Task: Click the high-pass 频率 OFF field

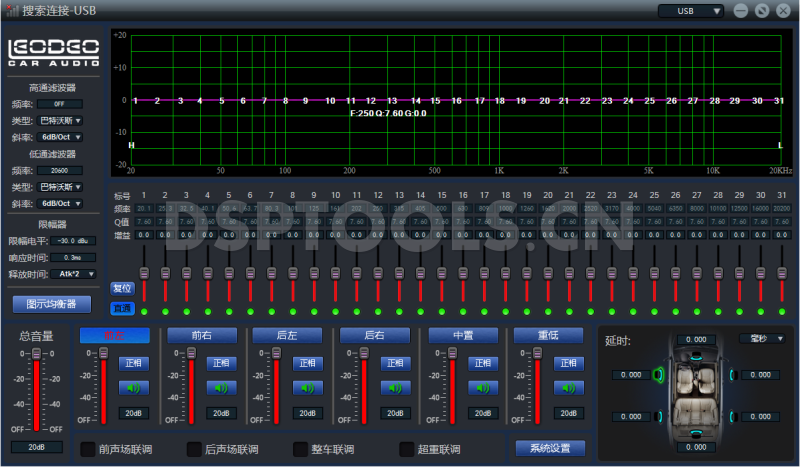Action: (60, 104)
